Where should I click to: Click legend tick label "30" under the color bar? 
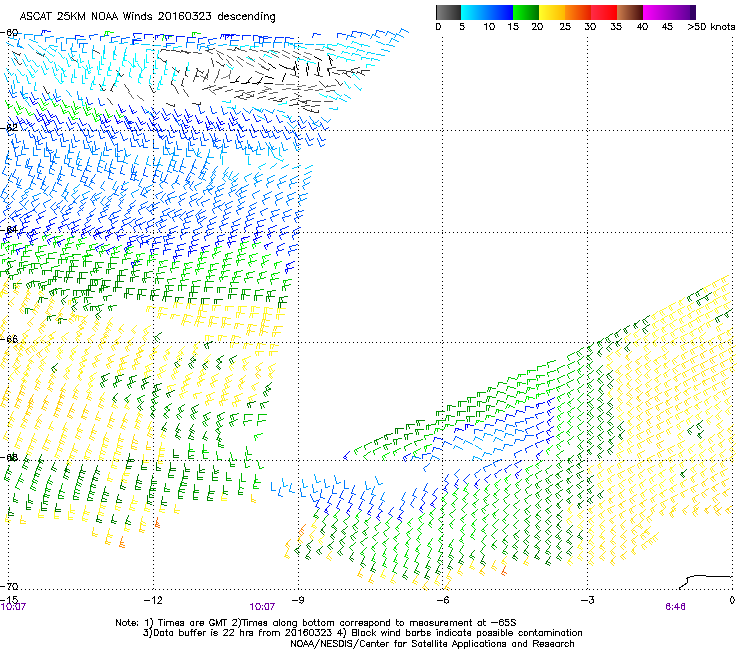pos(590,27)
